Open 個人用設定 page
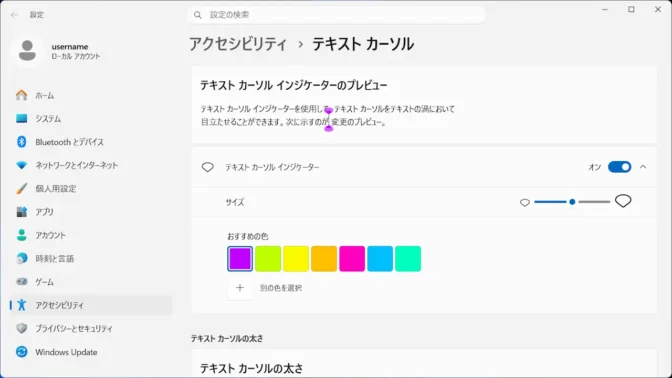Image resolution: width=672 pixels, height=378 pixels. coord(91,188)
